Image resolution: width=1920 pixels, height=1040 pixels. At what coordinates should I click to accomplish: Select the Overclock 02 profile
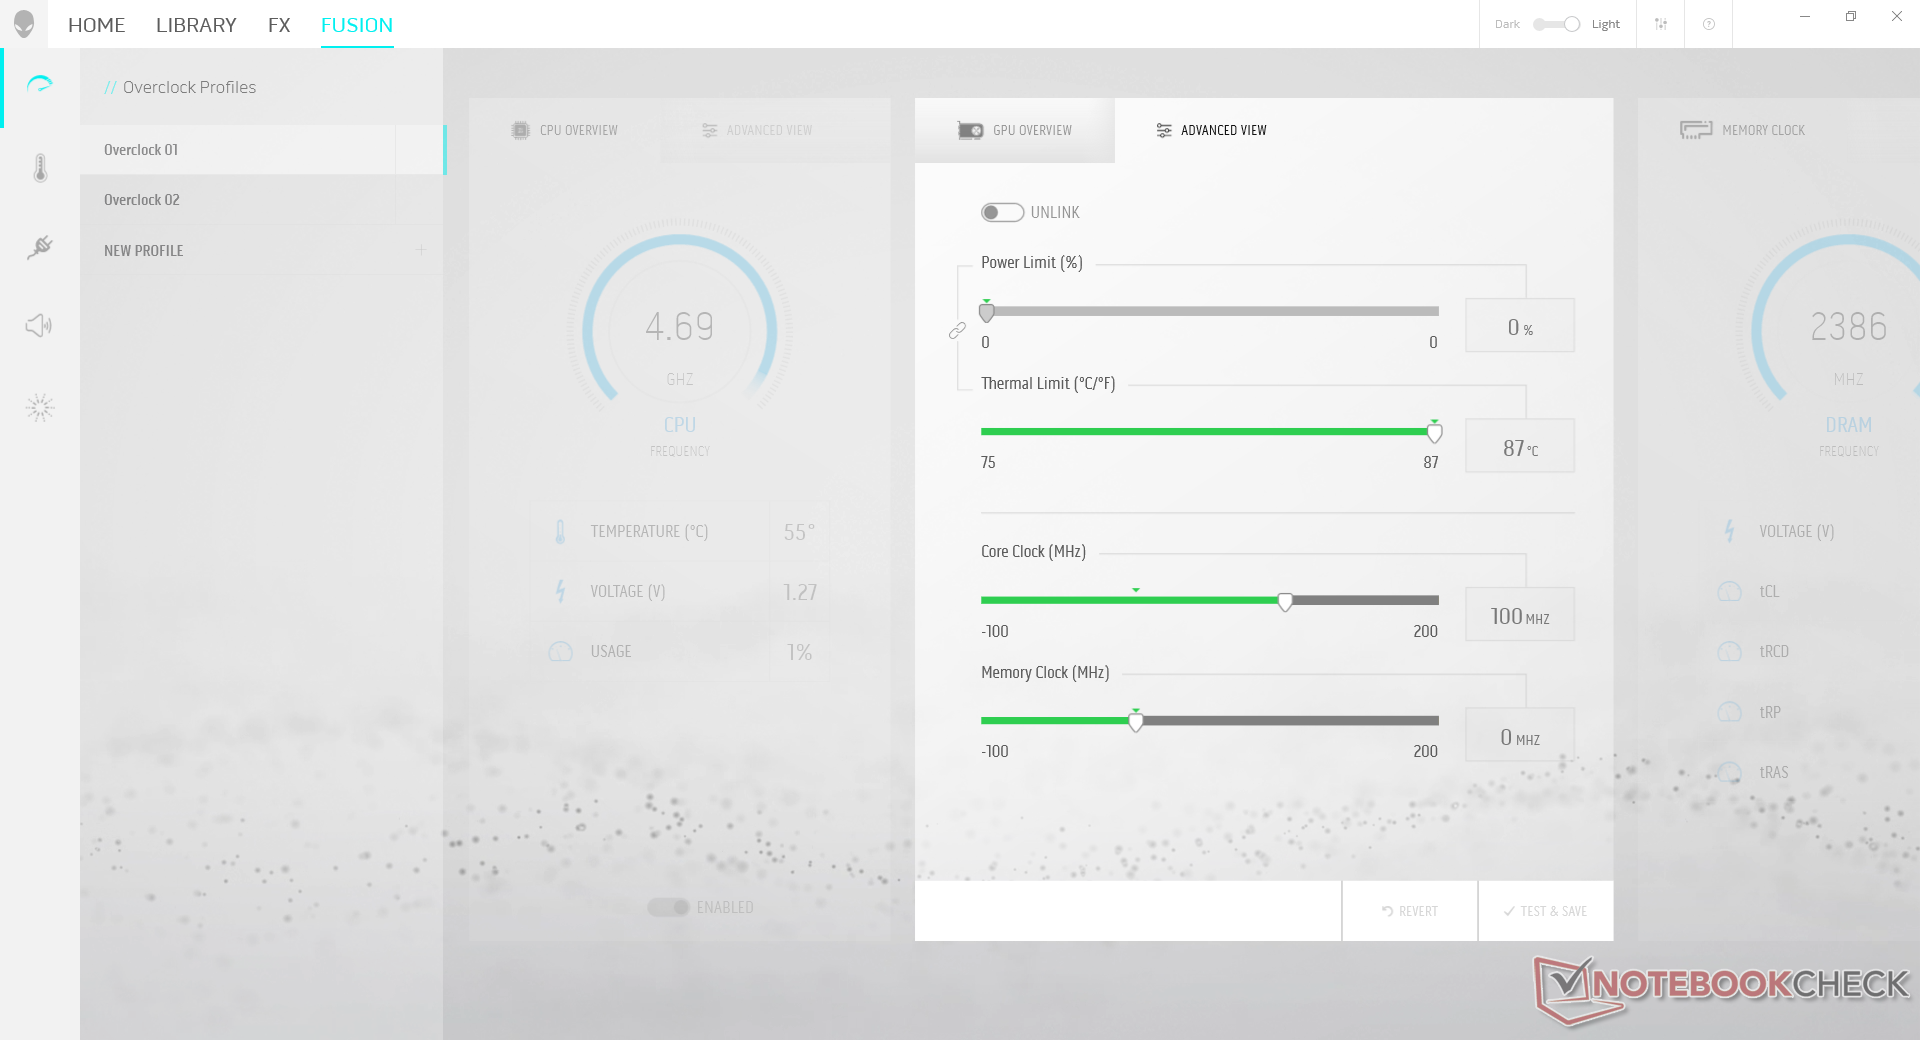pos(142,200)
